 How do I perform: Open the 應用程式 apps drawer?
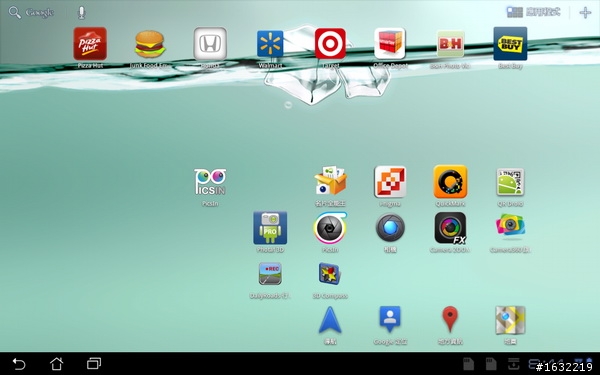533,12
